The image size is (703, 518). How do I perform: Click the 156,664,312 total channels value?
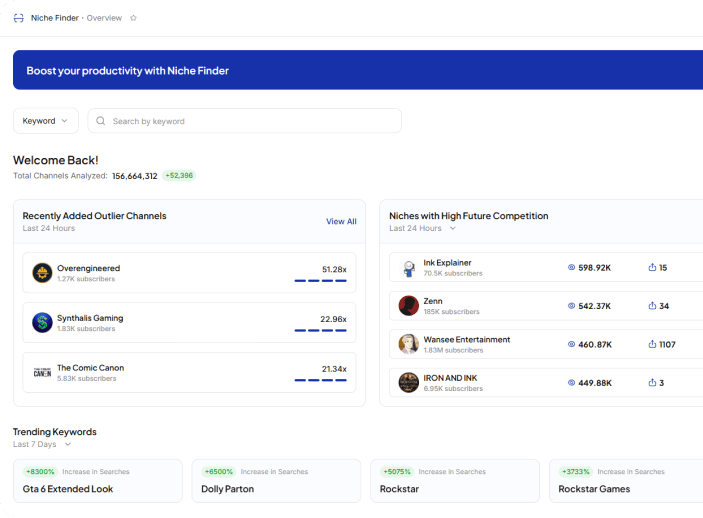(135, 176)
